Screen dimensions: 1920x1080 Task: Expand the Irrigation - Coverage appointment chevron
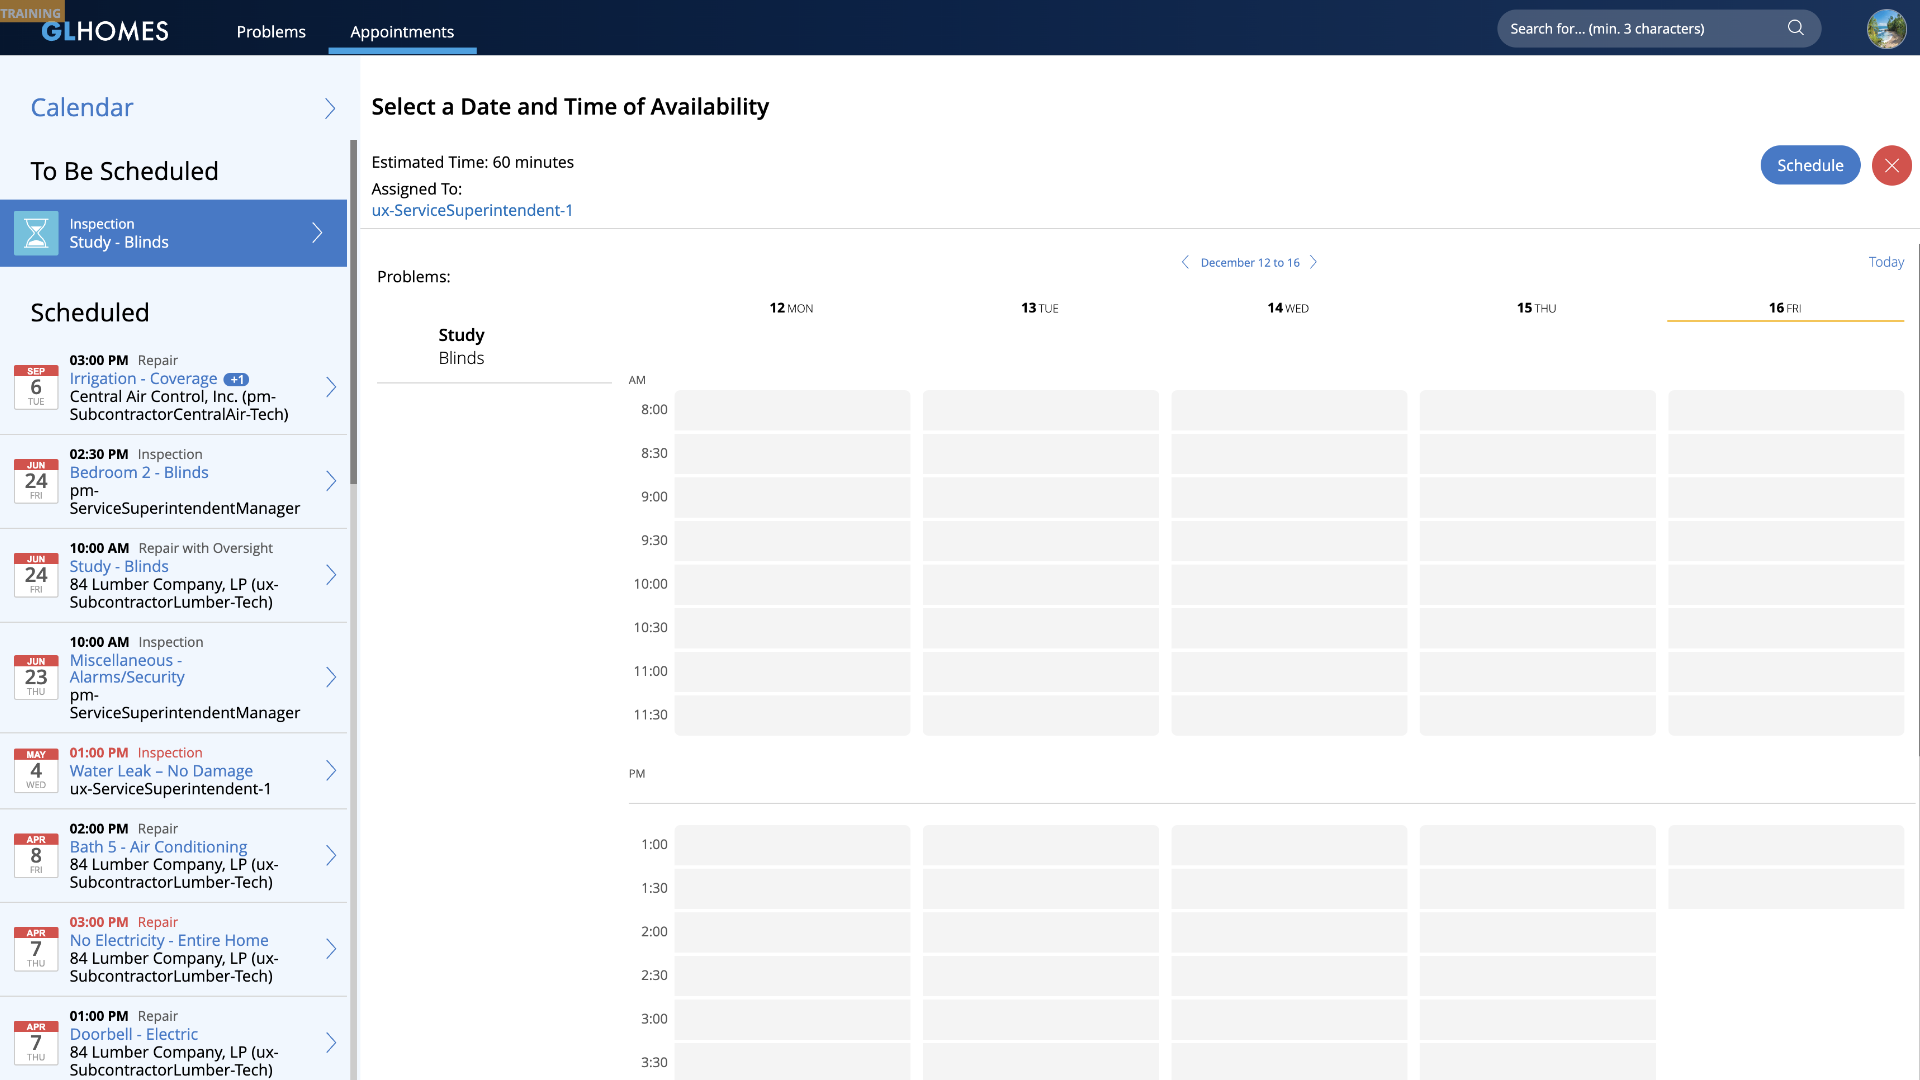click(331, 387)
